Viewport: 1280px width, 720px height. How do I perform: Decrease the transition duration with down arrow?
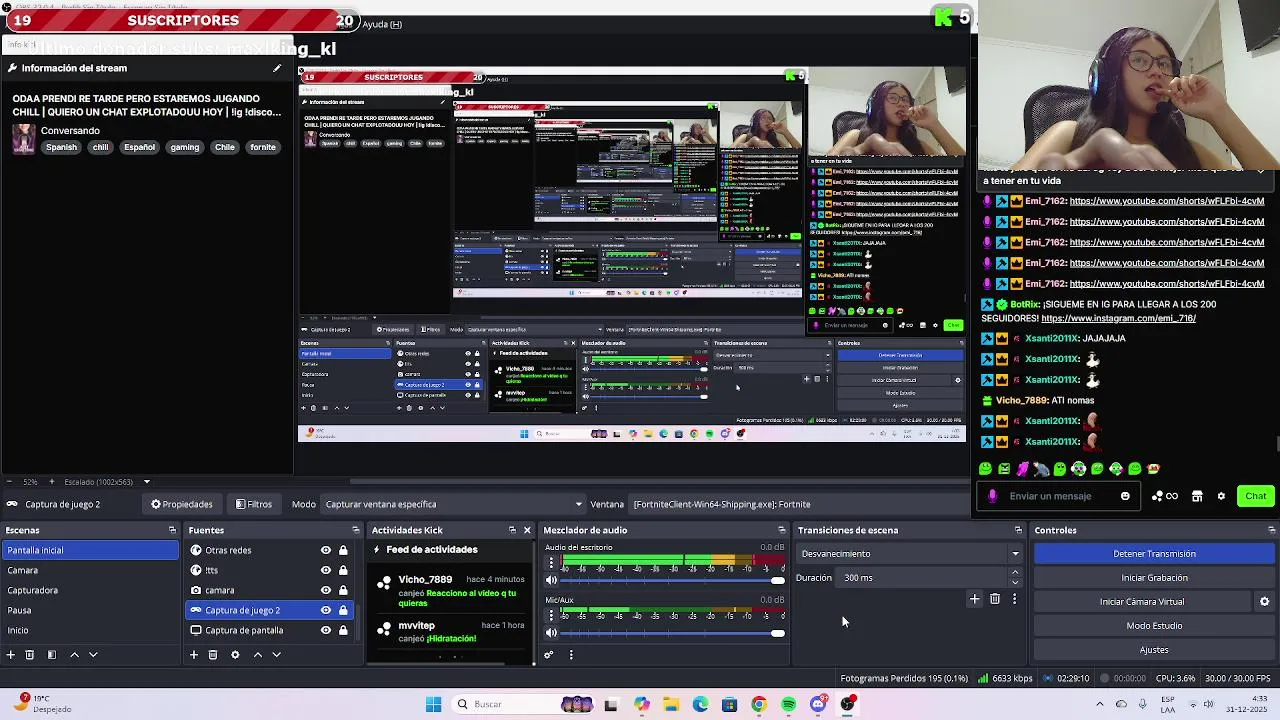pos(1015,583)
